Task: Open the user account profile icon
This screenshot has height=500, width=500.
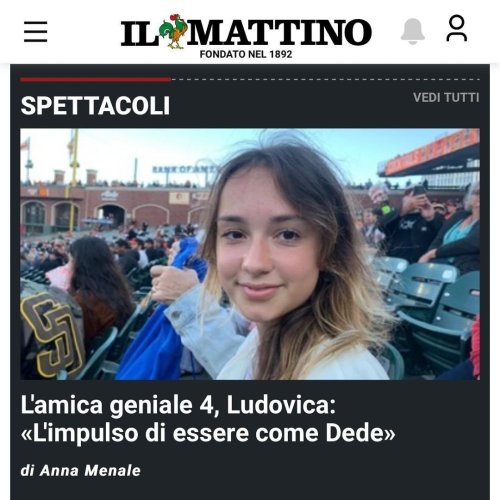Action: click(456, 28)
